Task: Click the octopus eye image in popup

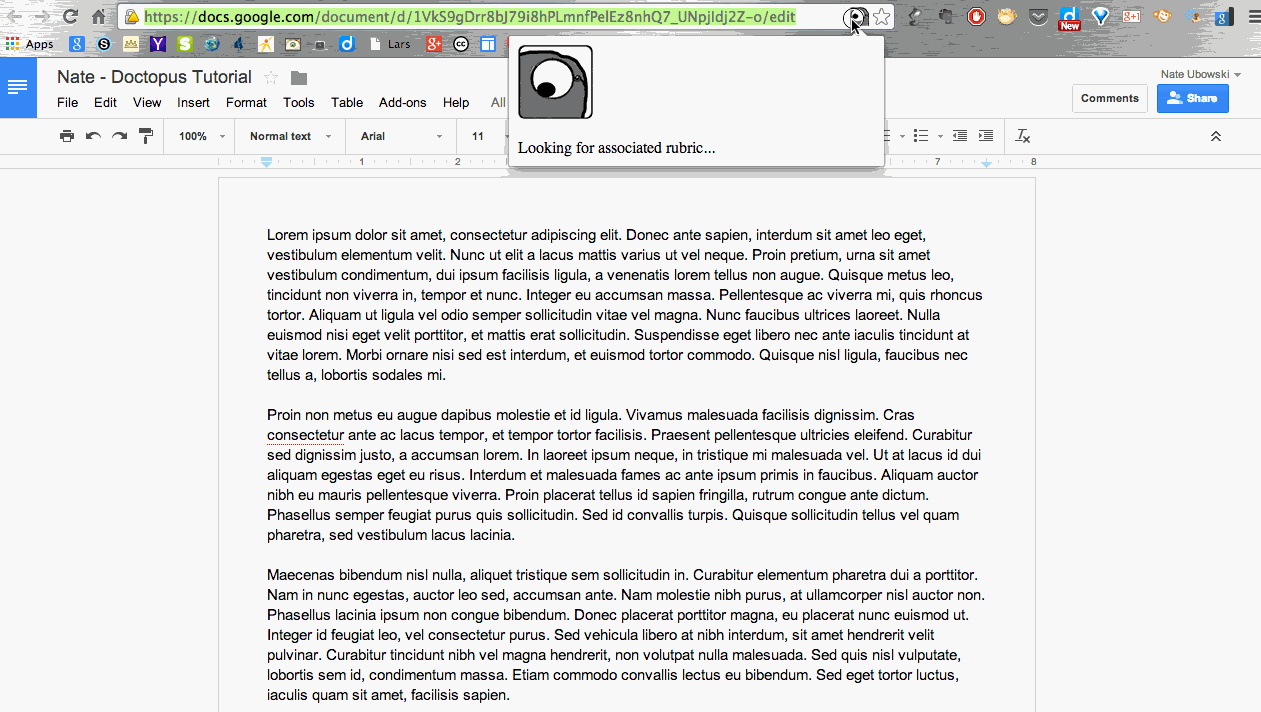Action: tap(555, 82)
